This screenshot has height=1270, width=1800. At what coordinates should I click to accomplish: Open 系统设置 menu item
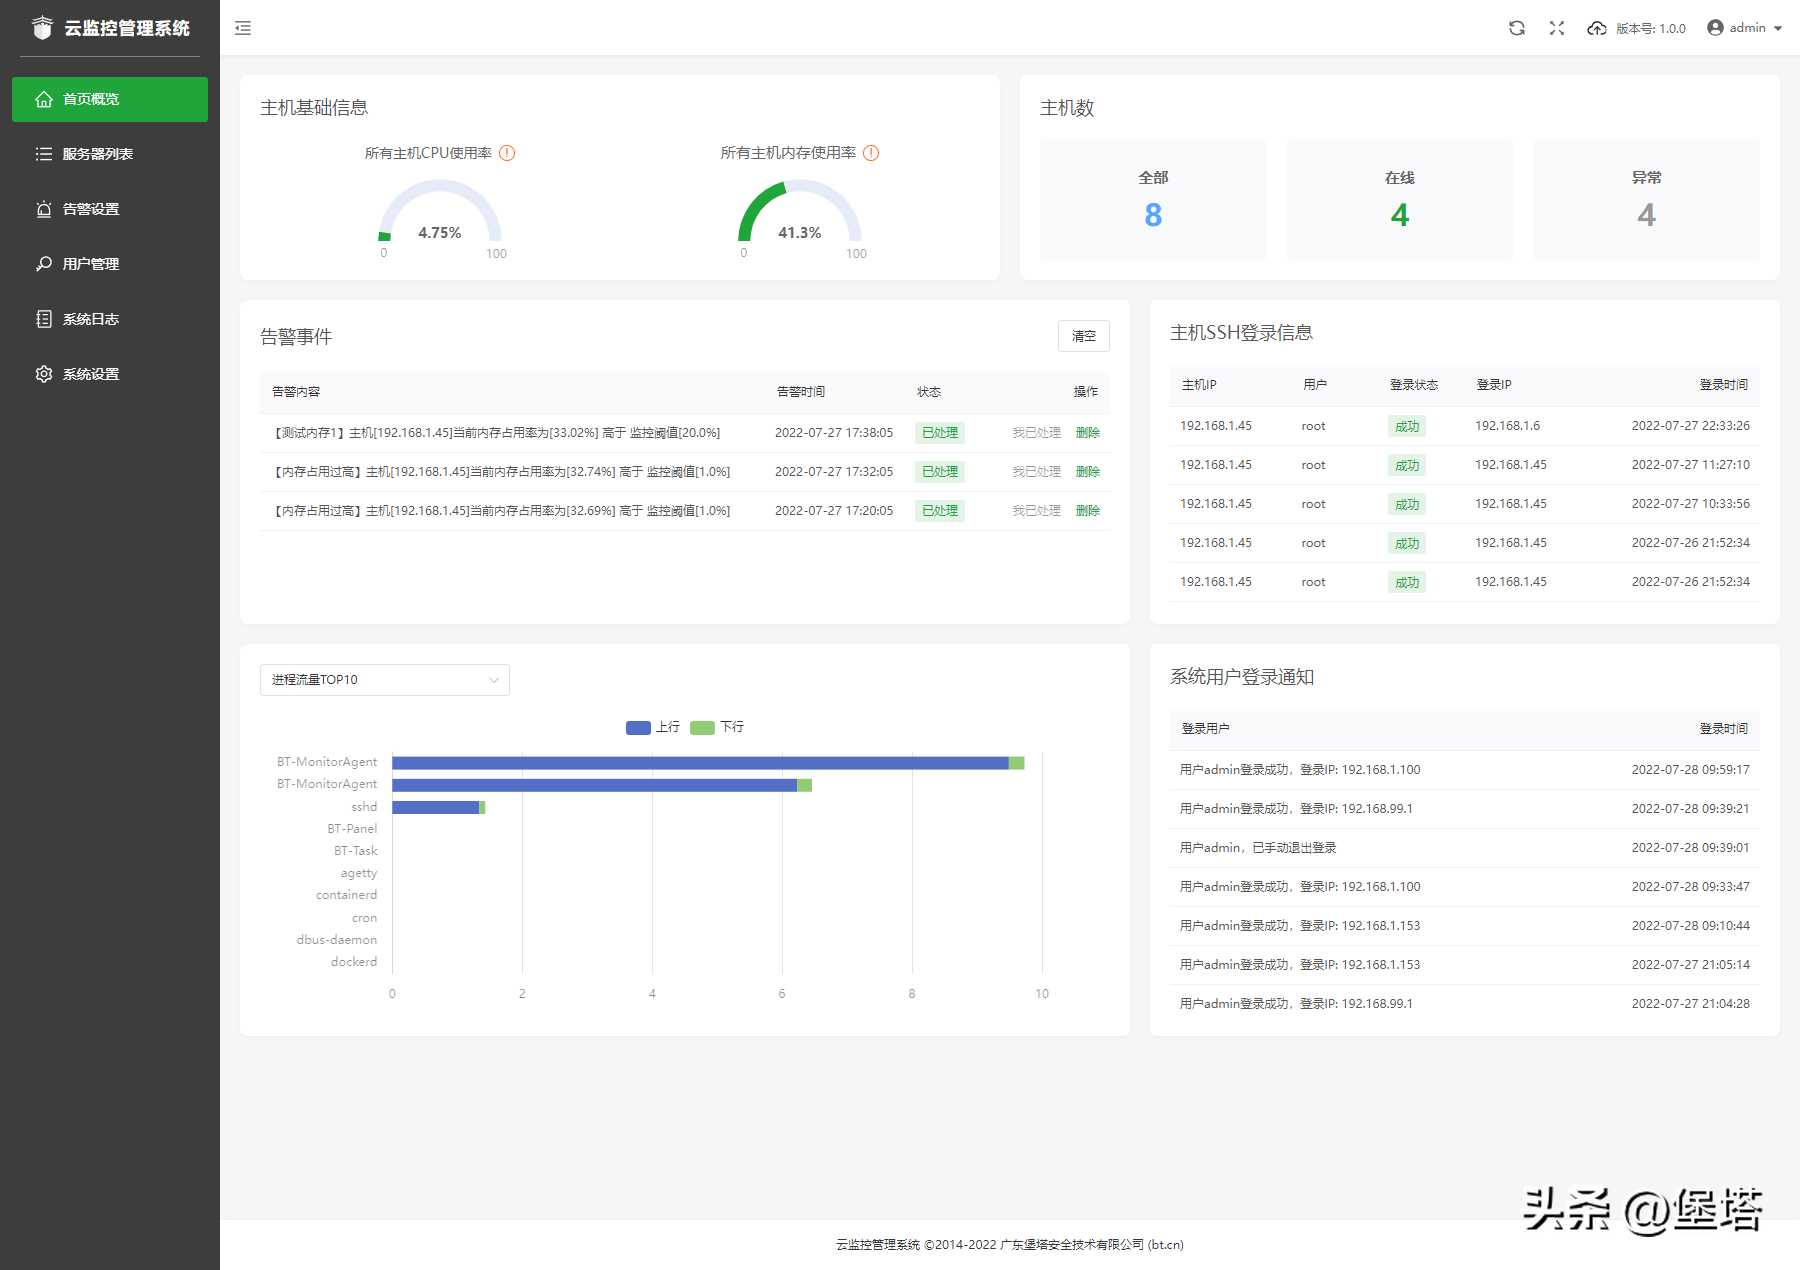(x=110, y=374)
